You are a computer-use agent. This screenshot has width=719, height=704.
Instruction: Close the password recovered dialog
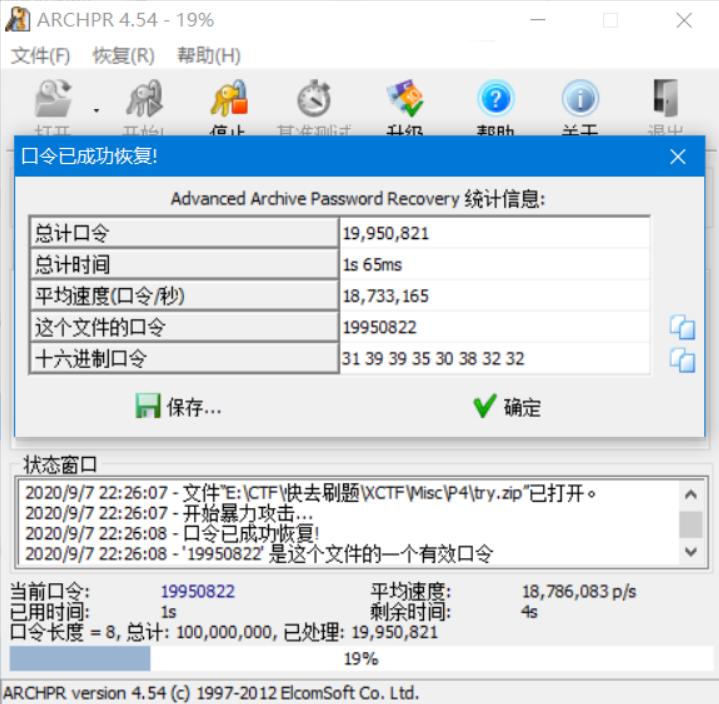[678, 157]
